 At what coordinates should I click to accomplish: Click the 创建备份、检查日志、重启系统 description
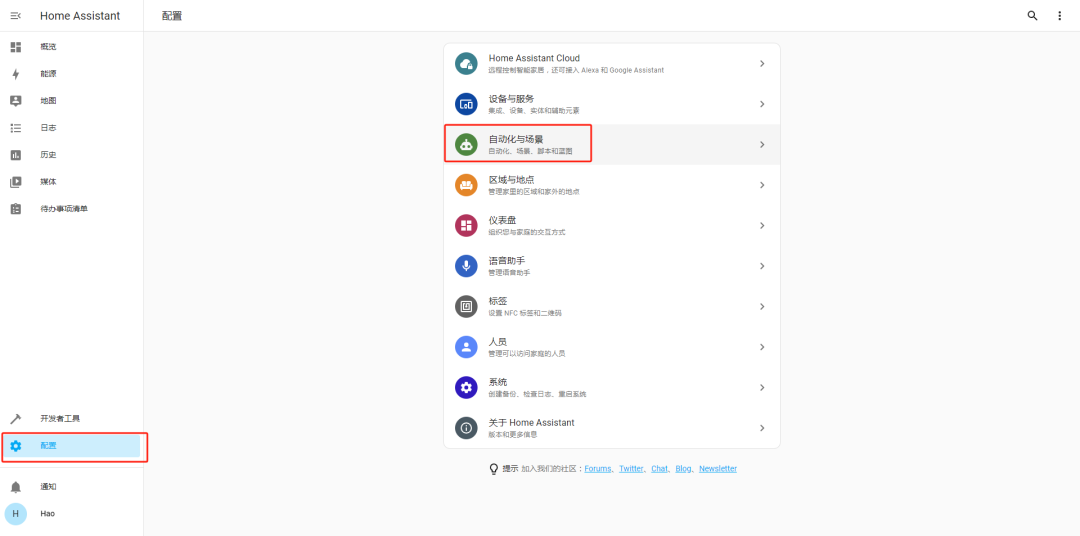537,394
